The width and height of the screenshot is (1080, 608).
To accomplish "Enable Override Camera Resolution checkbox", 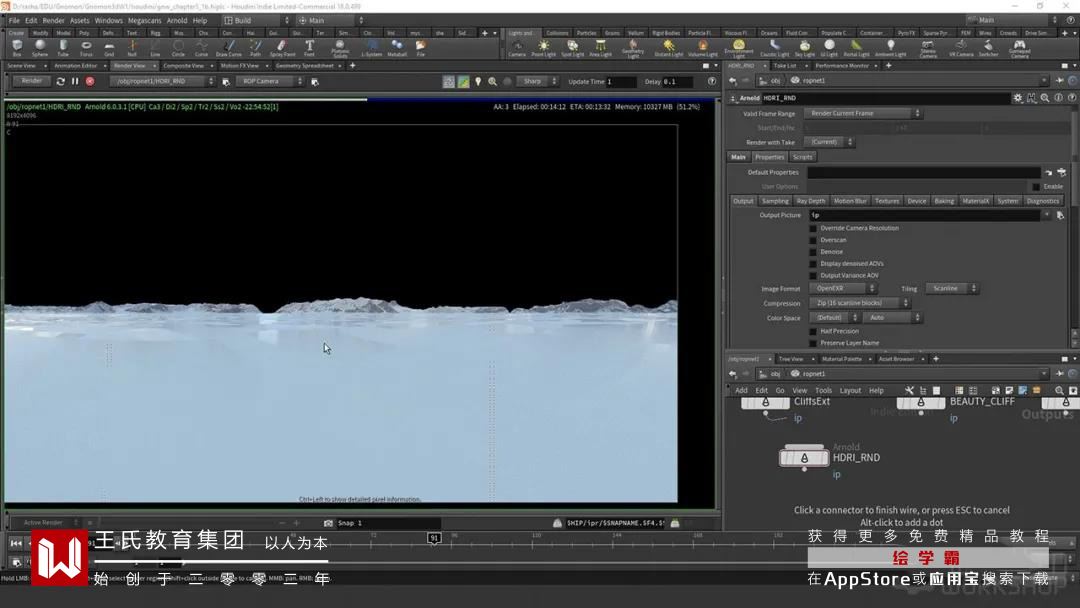I will tap(813, 228).
